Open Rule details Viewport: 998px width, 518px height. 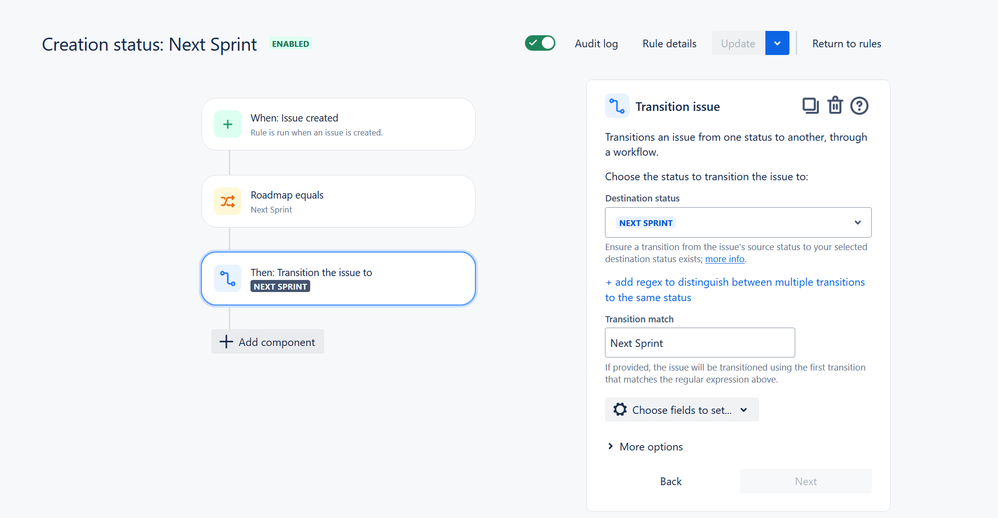[x=669, y=43]
